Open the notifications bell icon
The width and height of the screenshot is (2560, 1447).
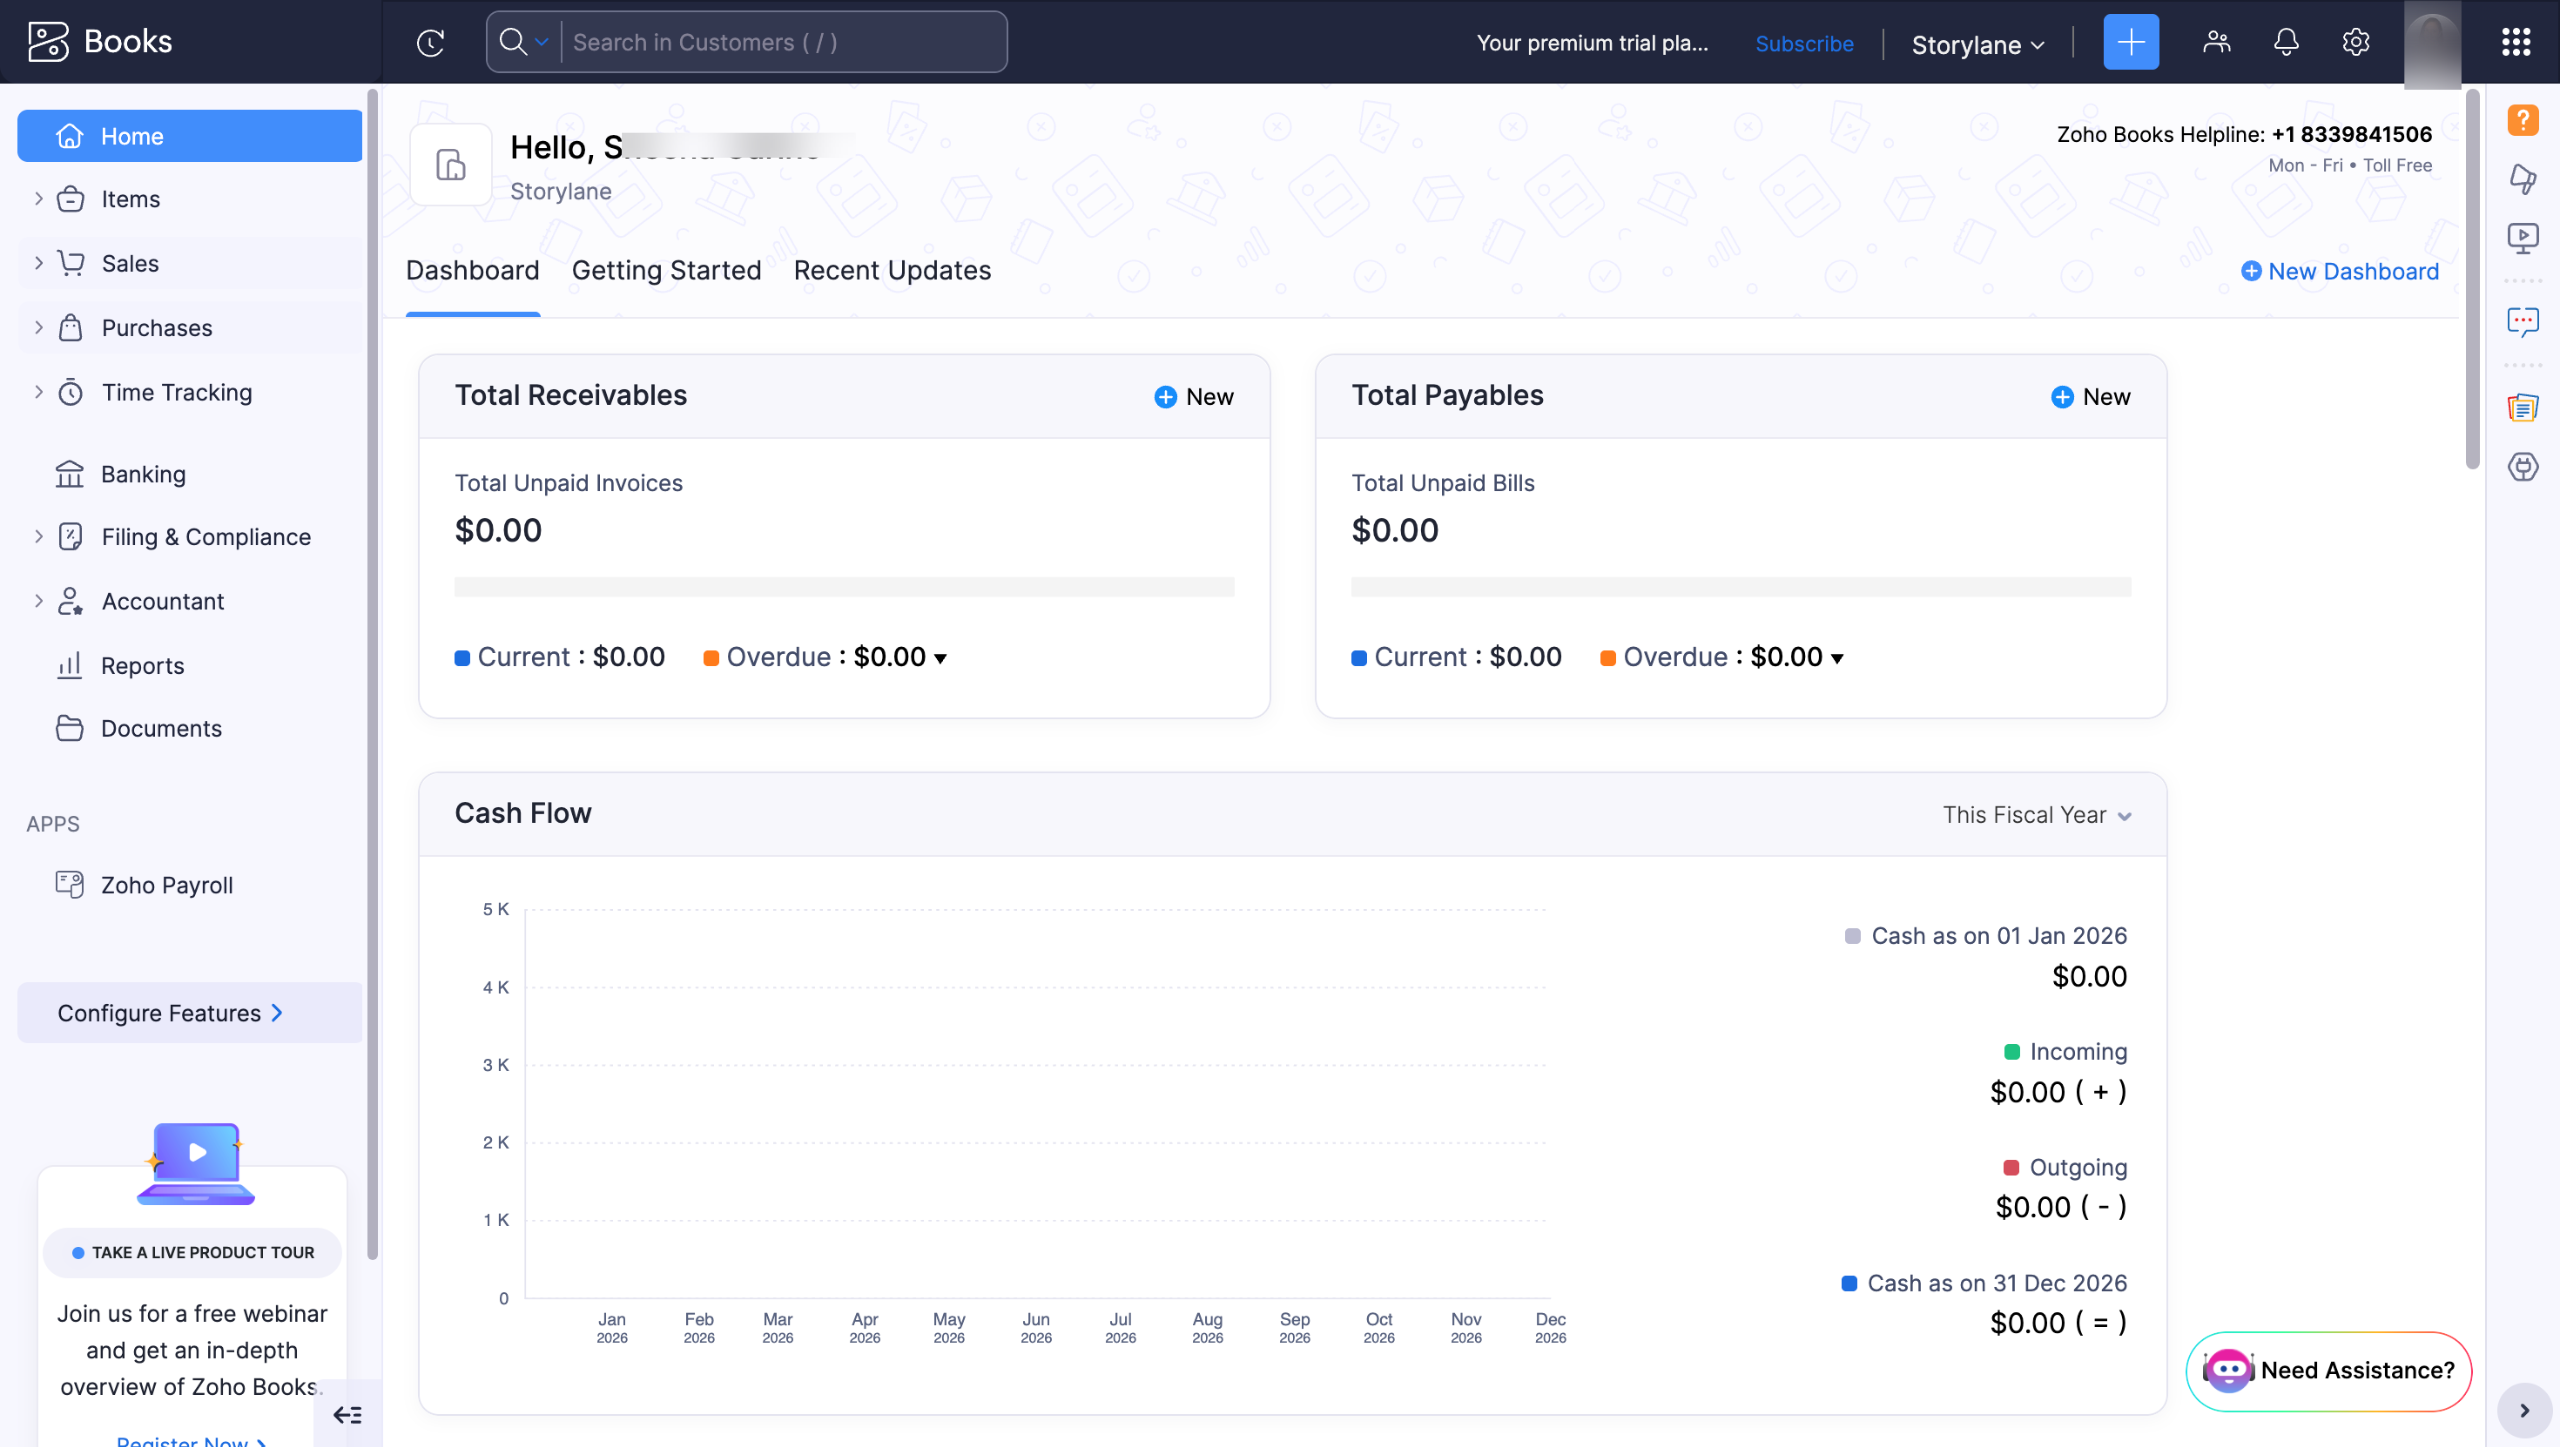[2285, 42]
